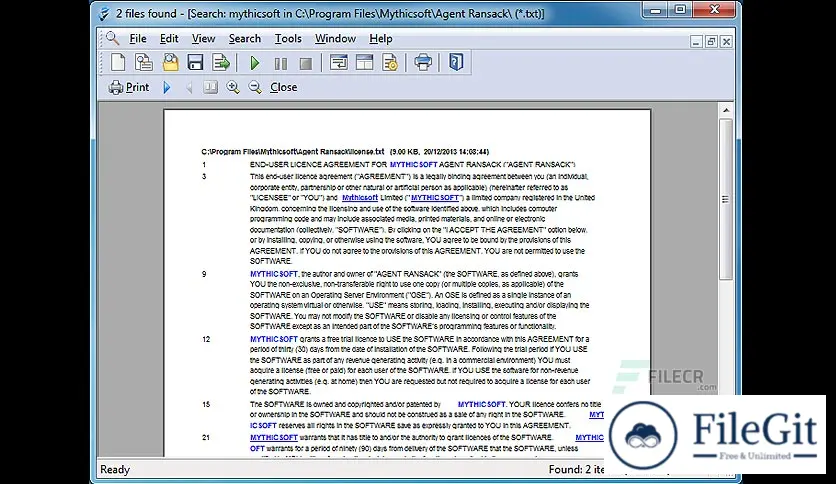The image size is (836, 484).
Task: Close the inner document window
Action: point(726,42)
